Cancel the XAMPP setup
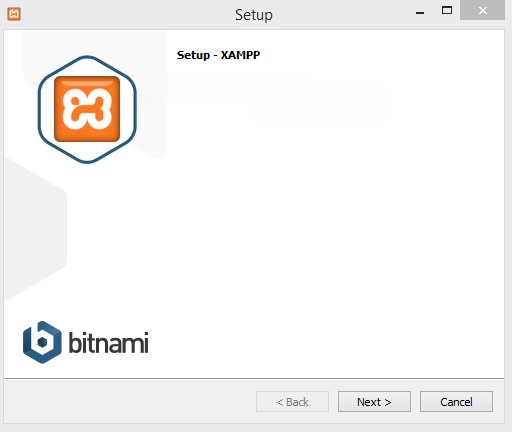512x432 pixels. [456, 402]
